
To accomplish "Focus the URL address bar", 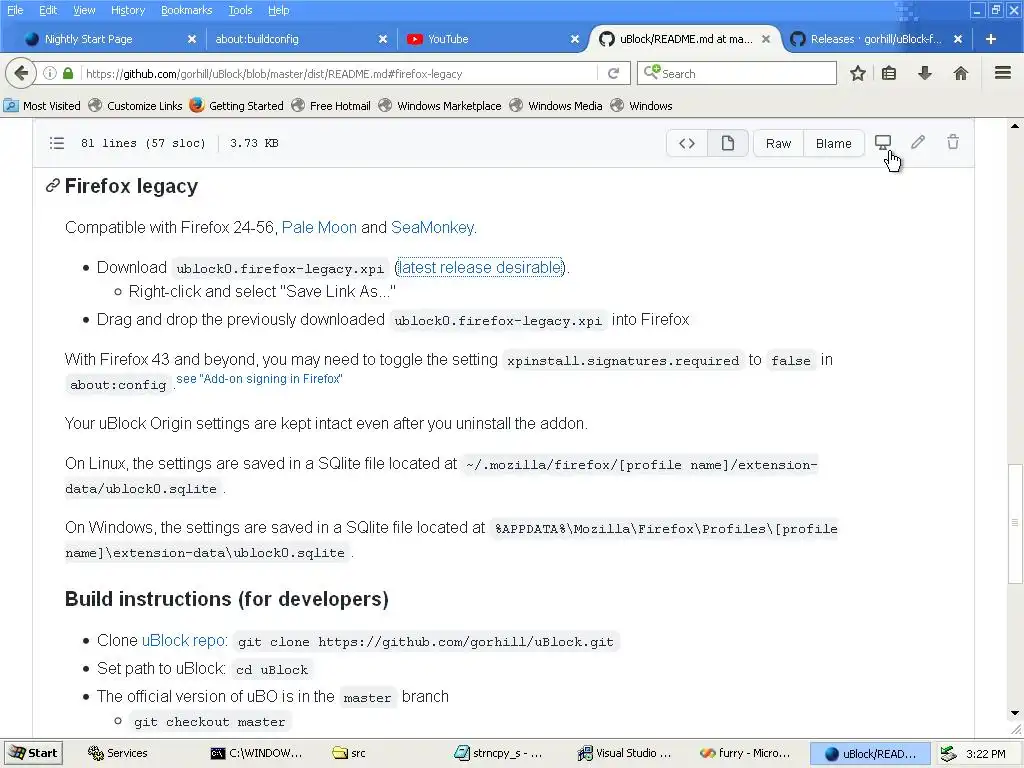I will tap(340, 74).
